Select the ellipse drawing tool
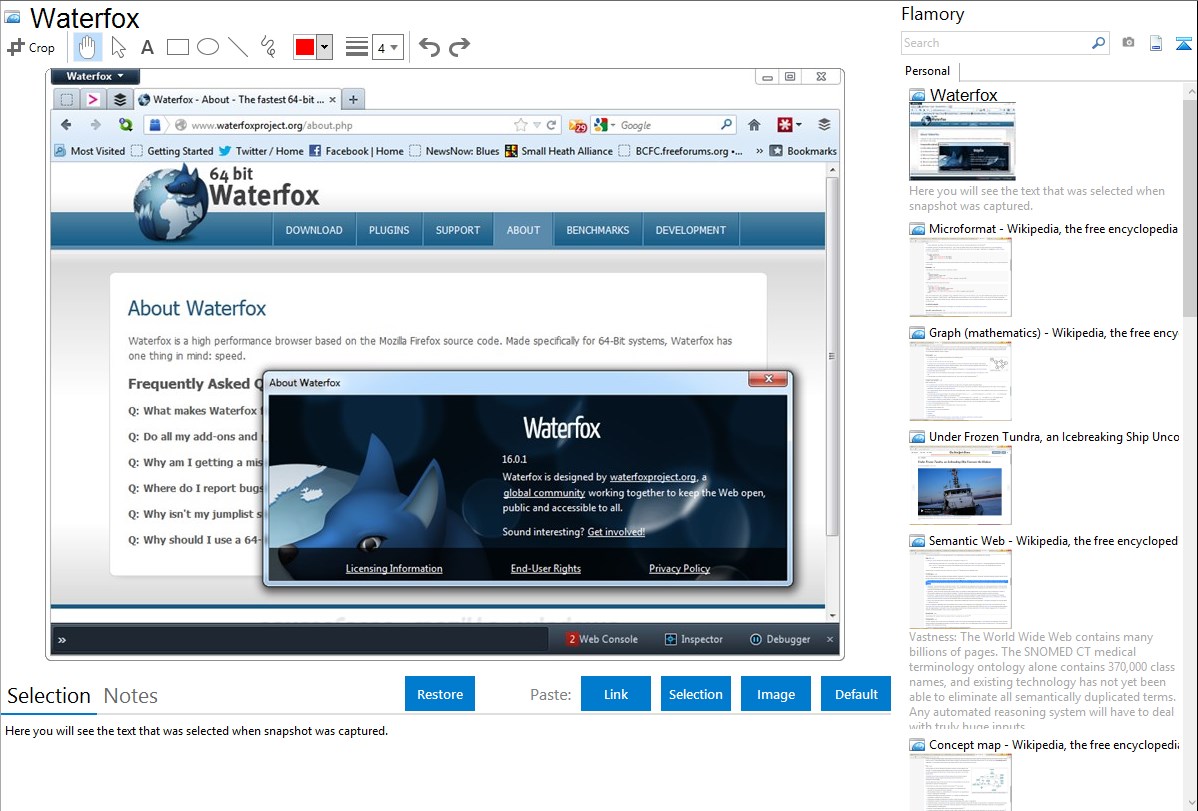 point(208,47)
